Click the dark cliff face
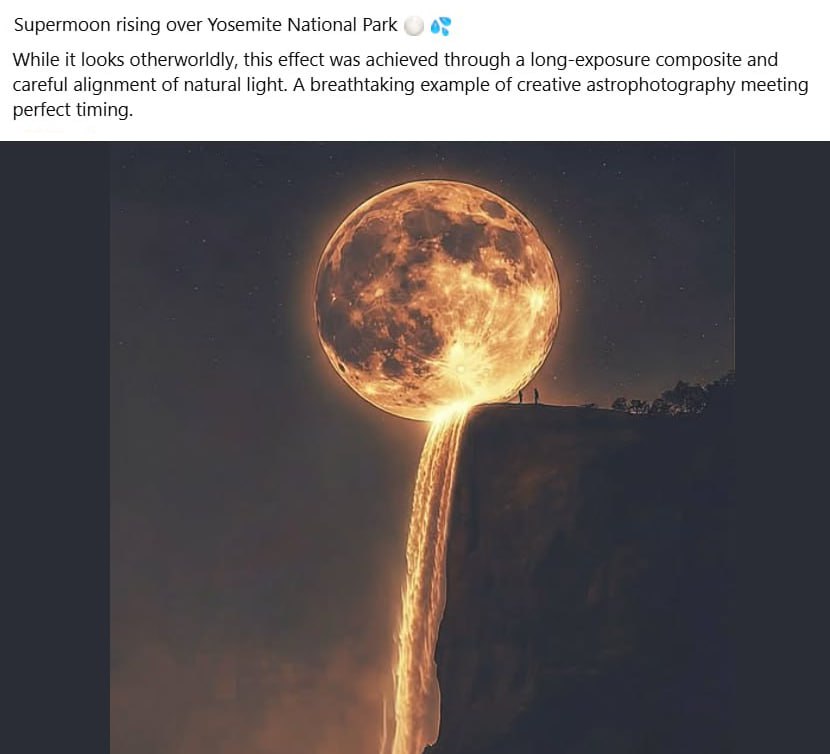 [x=590, y=580]
